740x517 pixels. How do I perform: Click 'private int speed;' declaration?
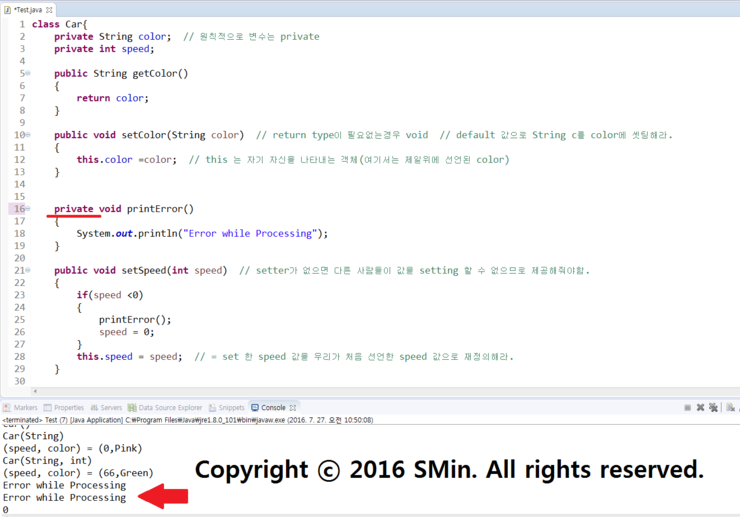click(x=104, y=49)
